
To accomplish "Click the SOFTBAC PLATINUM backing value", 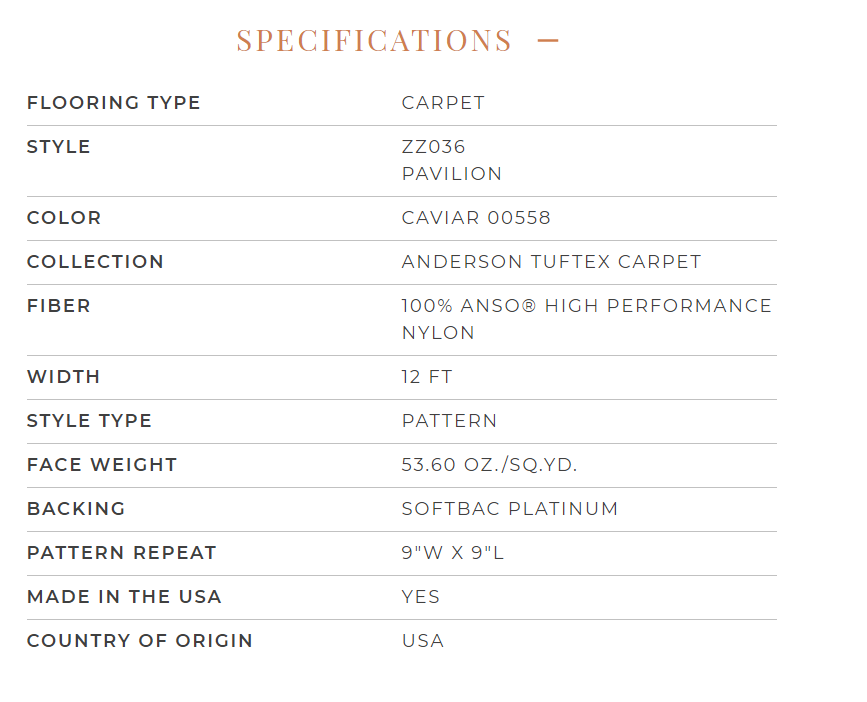I will (510, 509).
